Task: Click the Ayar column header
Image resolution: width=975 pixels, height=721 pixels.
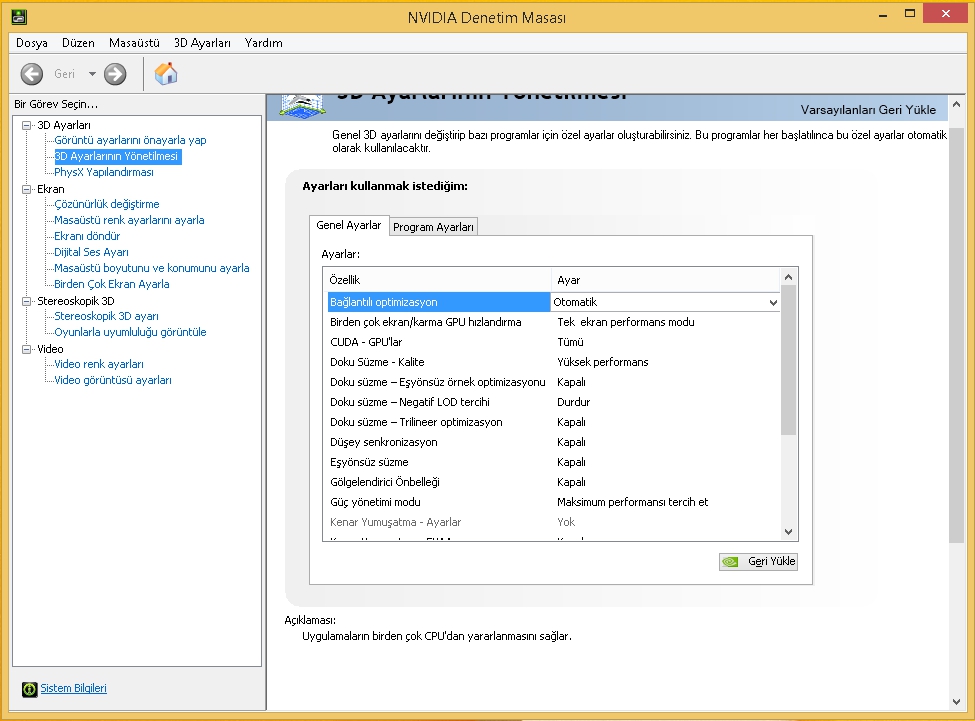Action: (x=665, y=280)
